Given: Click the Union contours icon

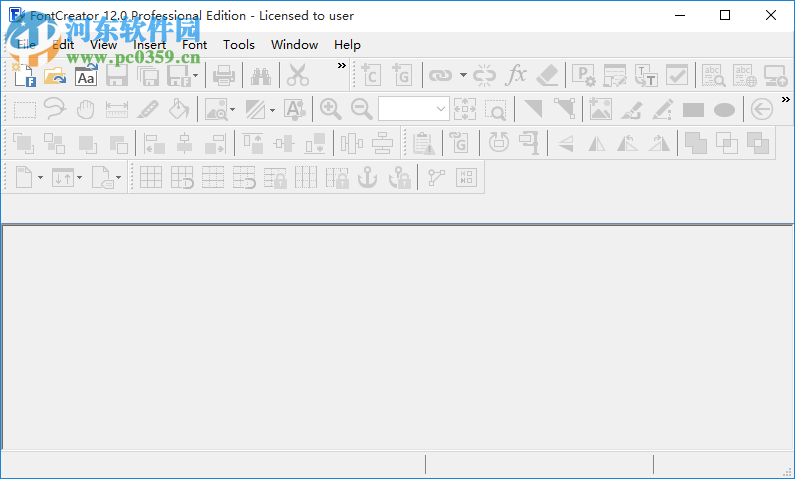Looking at the screenshot, I should 696,143.
